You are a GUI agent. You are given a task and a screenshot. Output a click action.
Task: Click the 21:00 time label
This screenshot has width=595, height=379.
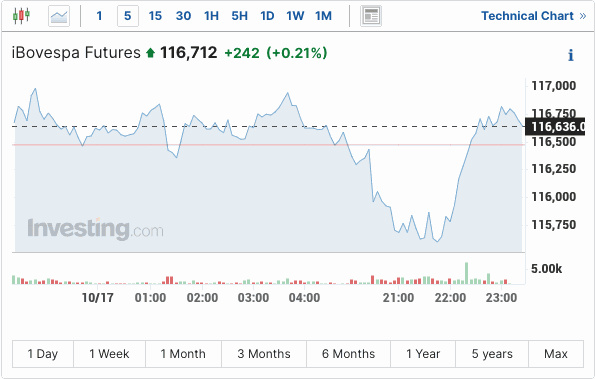(398, 298)
